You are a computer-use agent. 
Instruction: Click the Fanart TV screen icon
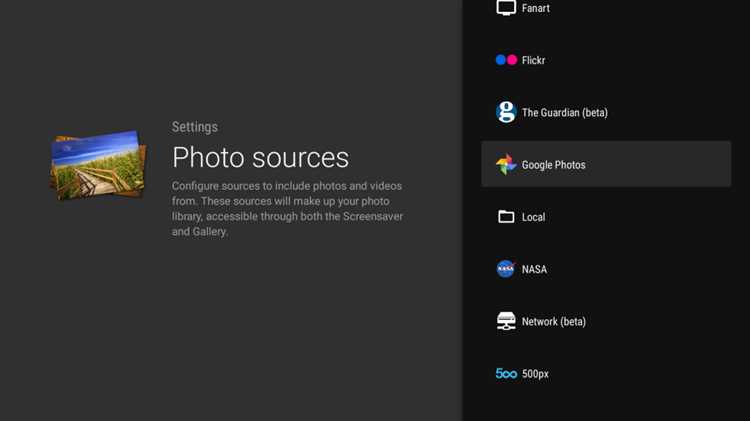point(506,8)
